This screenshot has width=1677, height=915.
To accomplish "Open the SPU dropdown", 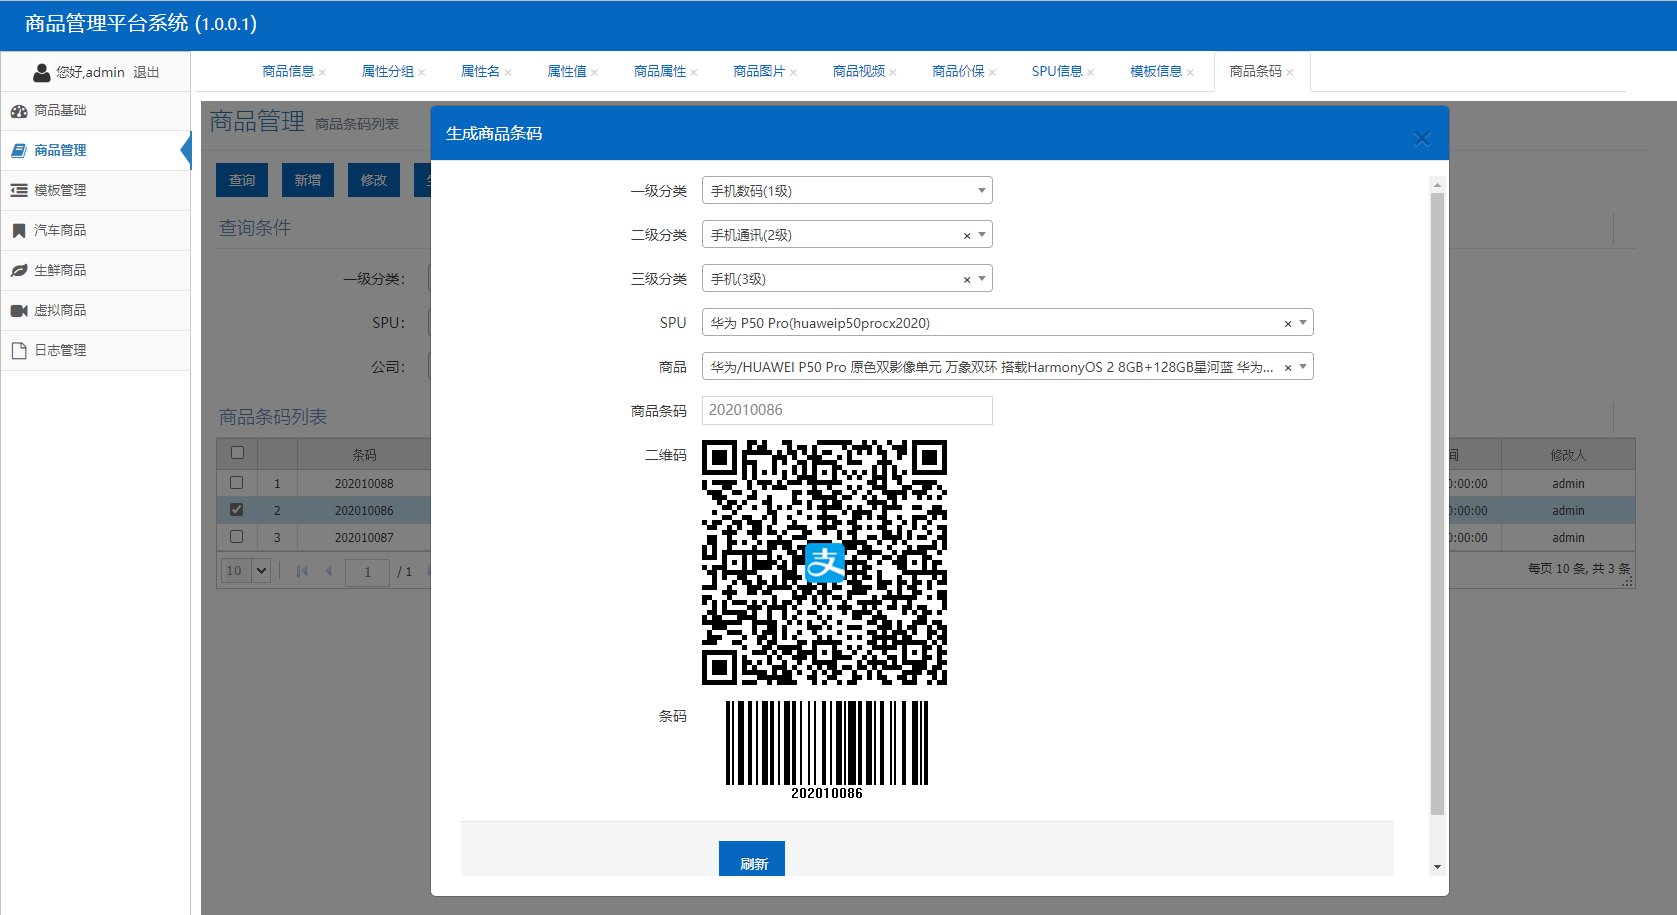I will pos(1303,323).
